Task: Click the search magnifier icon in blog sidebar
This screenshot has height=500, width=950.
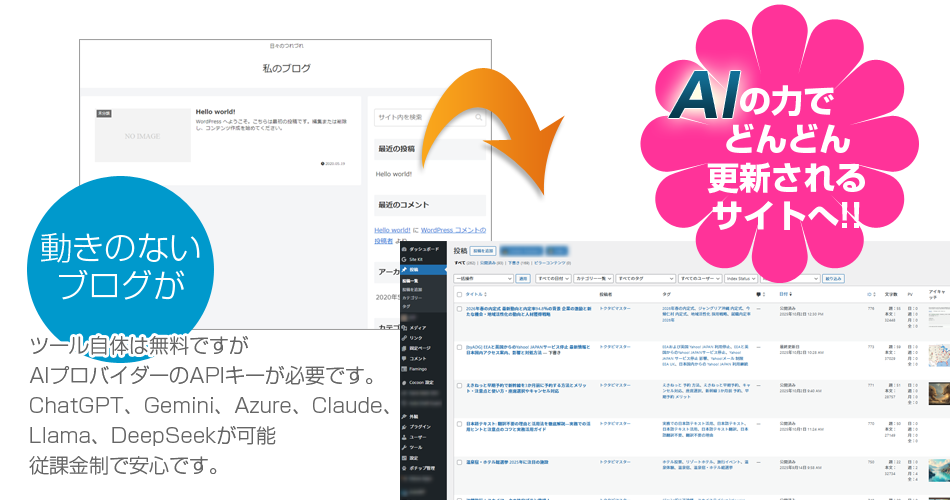Action: point(477,117)
